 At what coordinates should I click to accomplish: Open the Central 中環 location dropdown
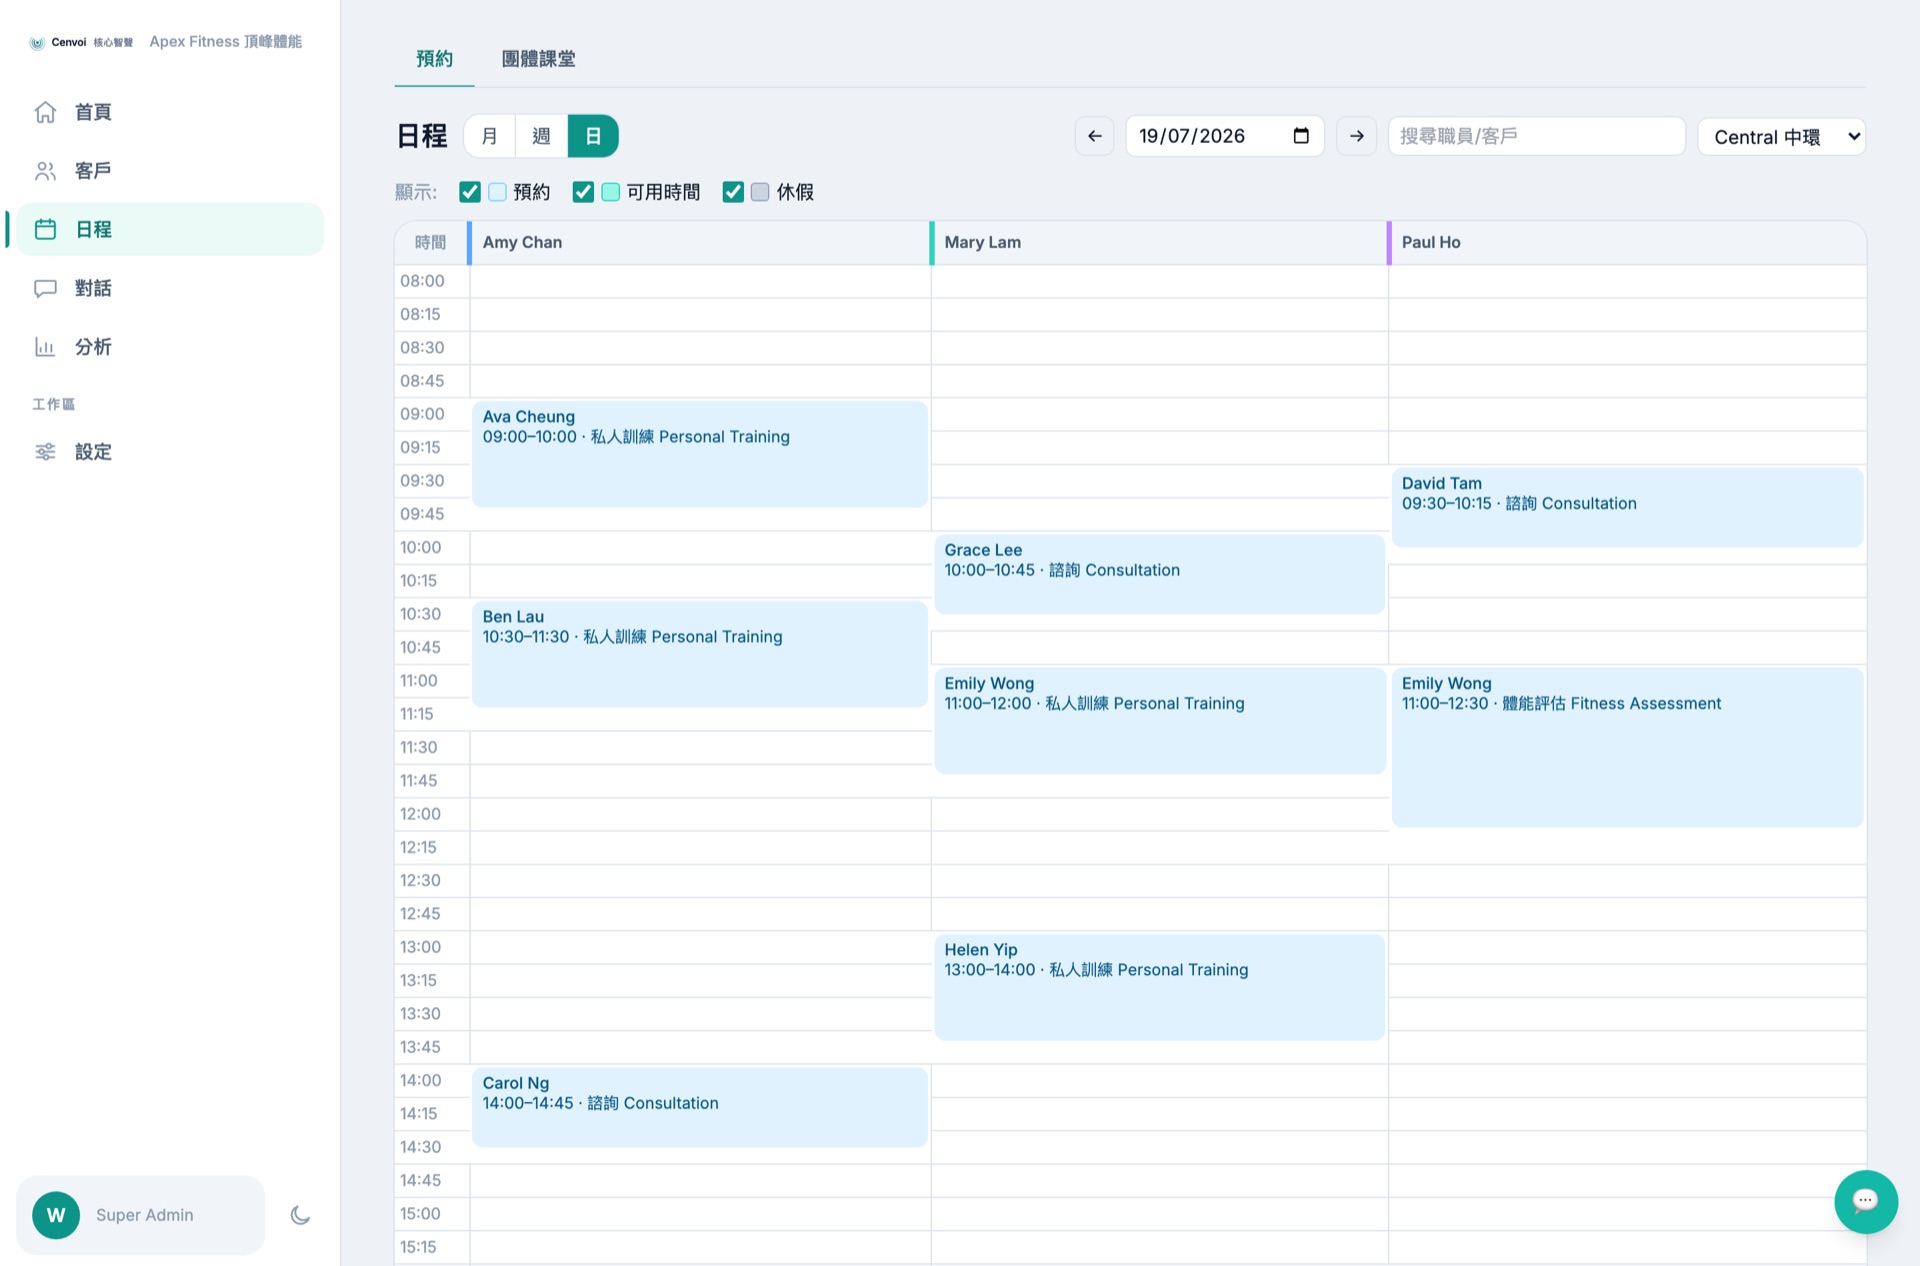click(1782, 136)
